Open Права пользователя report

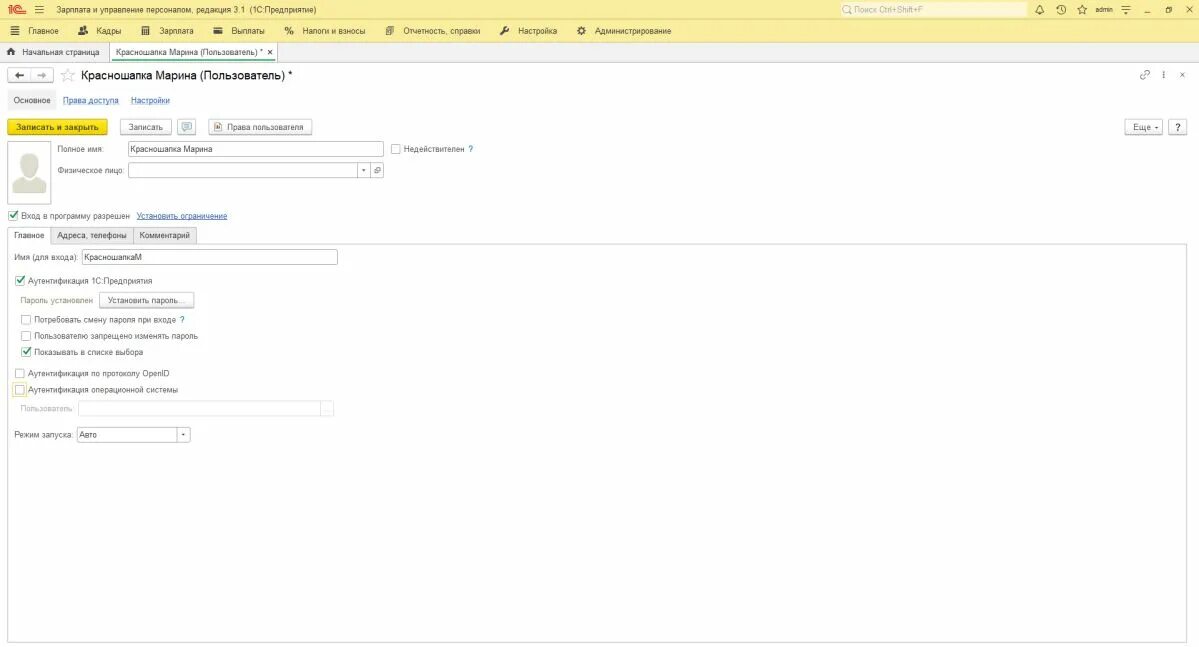coord(260,127)
